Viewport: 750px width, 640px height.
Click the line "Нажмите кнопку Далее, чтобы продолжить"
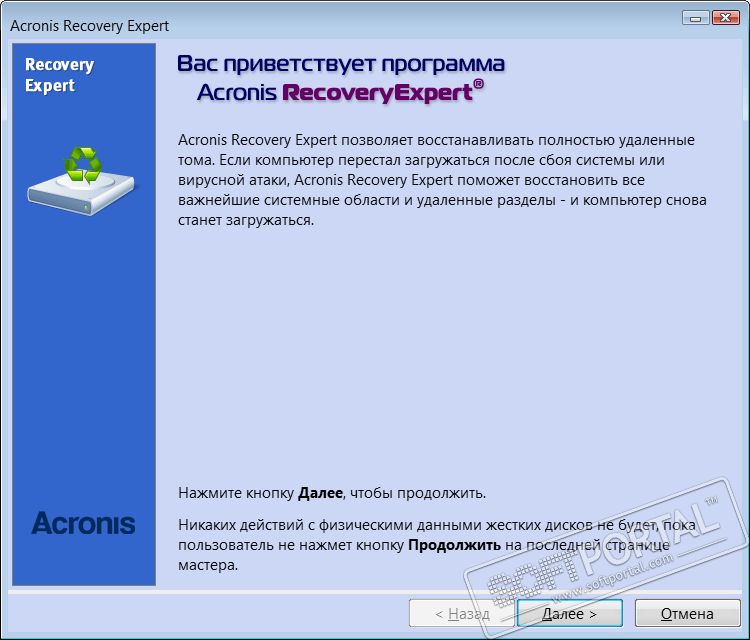332,493
